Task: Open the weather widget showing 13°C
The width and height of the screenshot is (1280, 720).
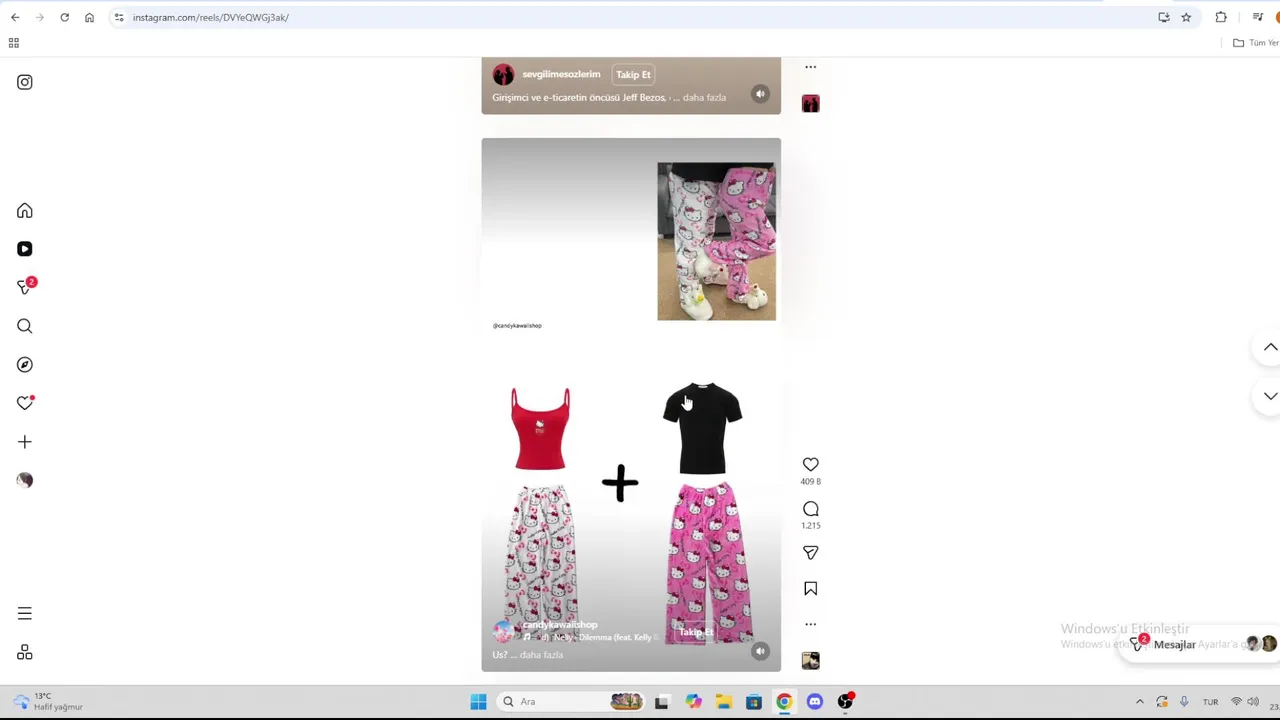Action: [48, 702]
